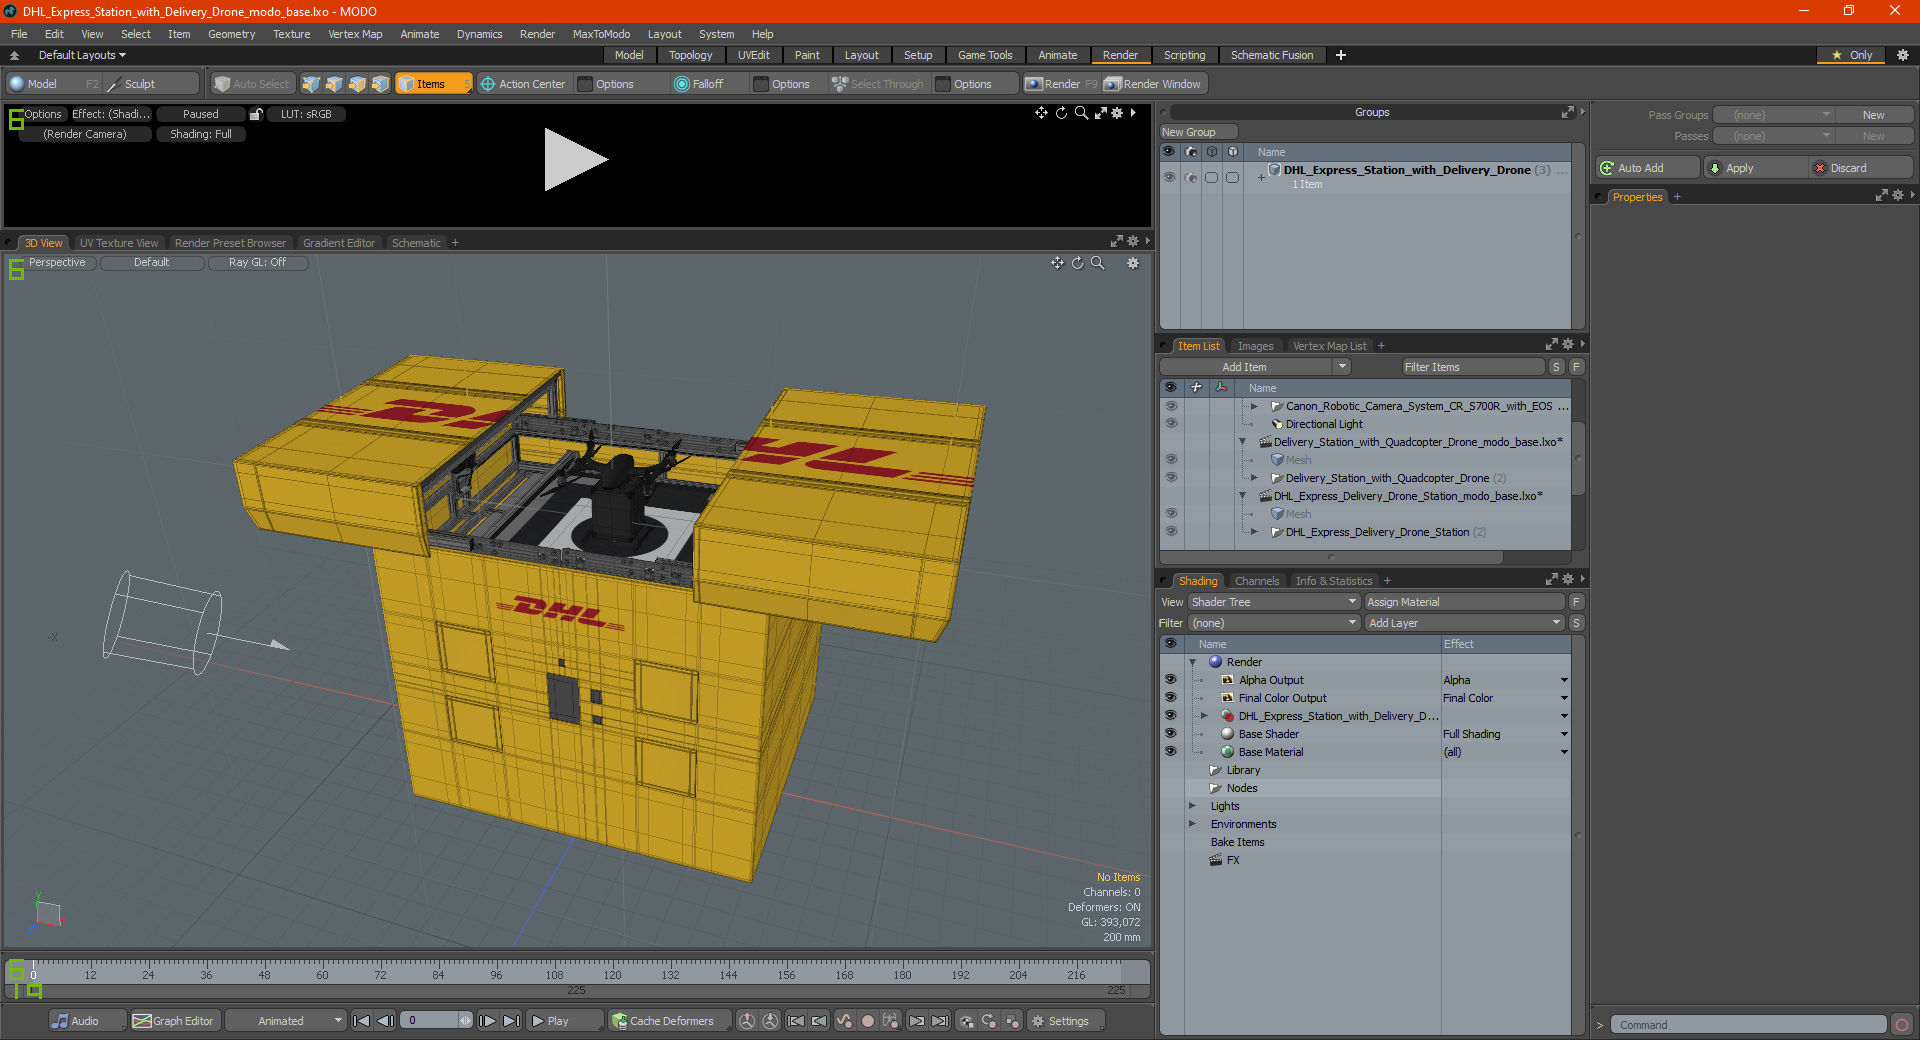Switch to Images tab

1256,346
